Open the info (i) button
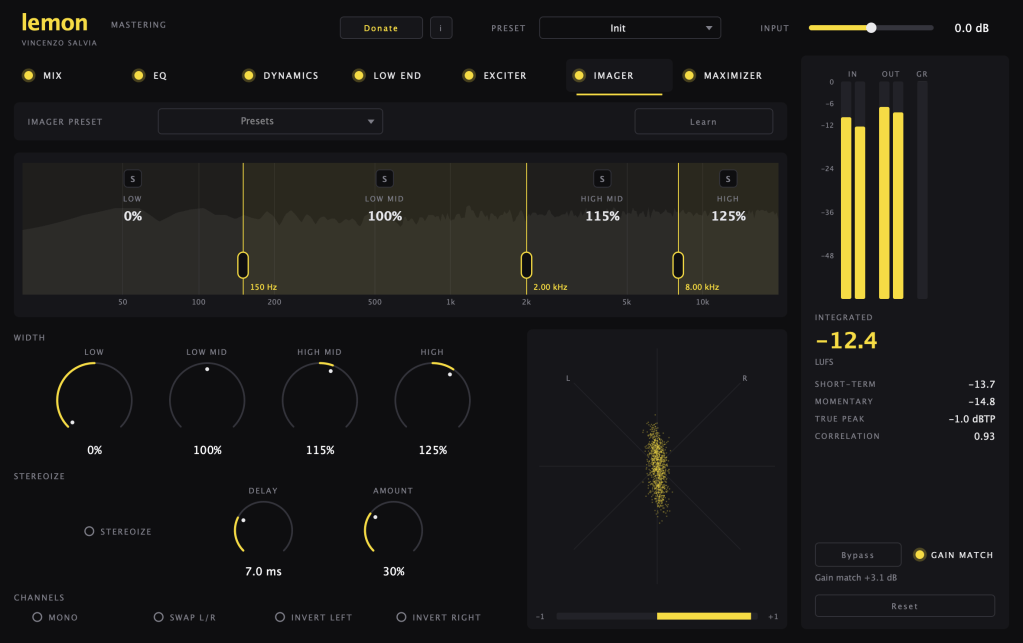The width and height of the screenshot is (1023, 643). click(x=441, y=28)
